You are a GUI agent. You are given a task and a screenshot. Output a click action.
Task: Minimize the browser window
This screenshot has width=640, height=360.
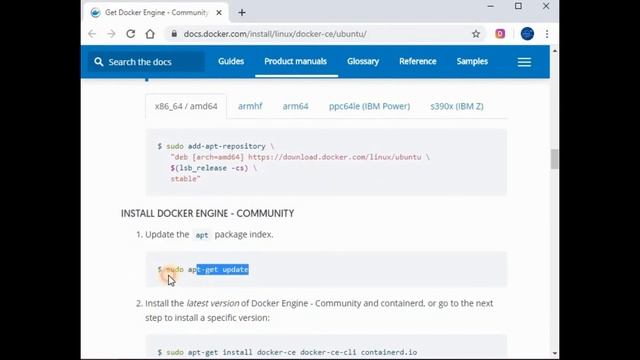coord(491,6)
